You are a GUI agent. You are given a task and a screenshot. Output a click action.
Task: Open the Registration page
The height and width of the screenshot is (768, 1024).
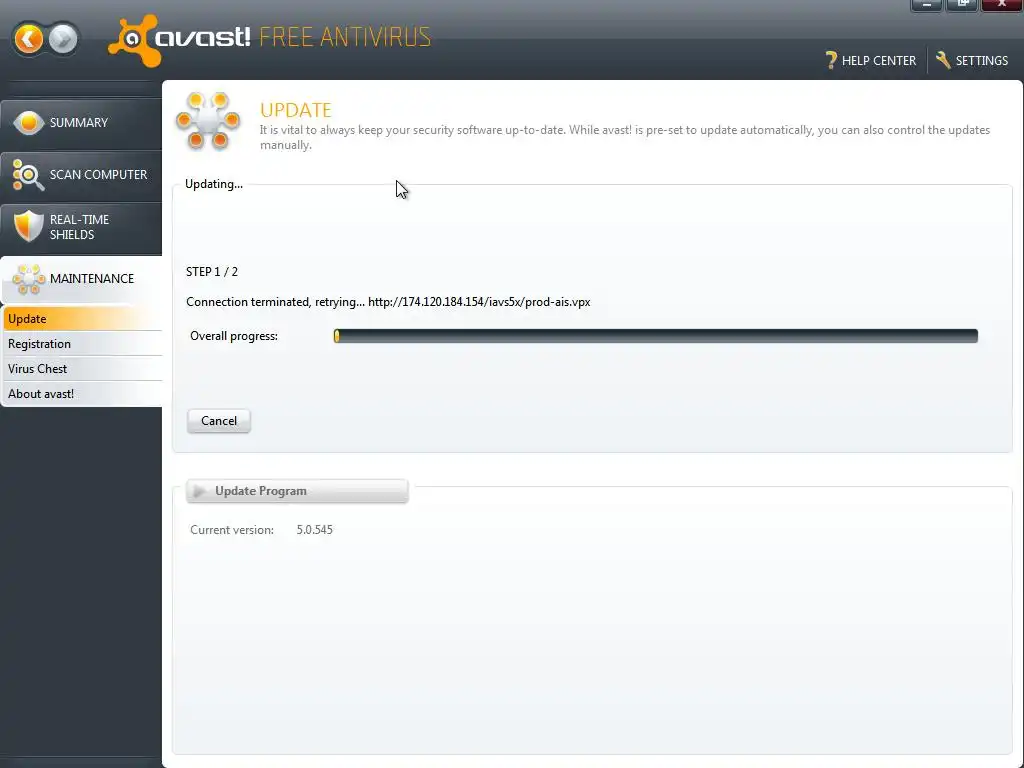pos(82,344)
